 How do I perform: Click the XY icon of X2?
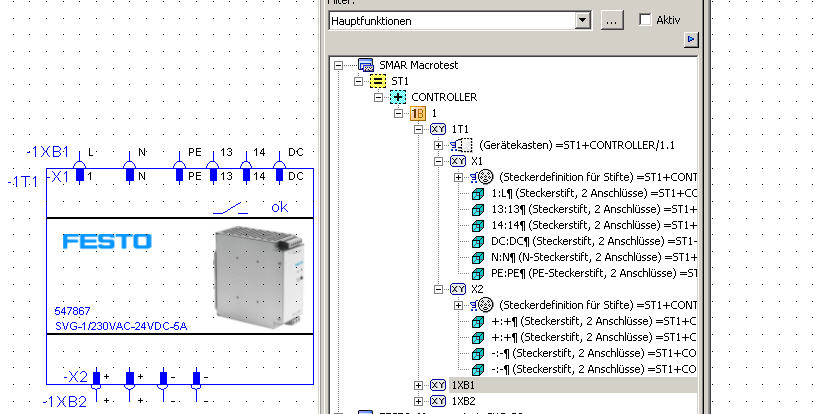point(458,289)
